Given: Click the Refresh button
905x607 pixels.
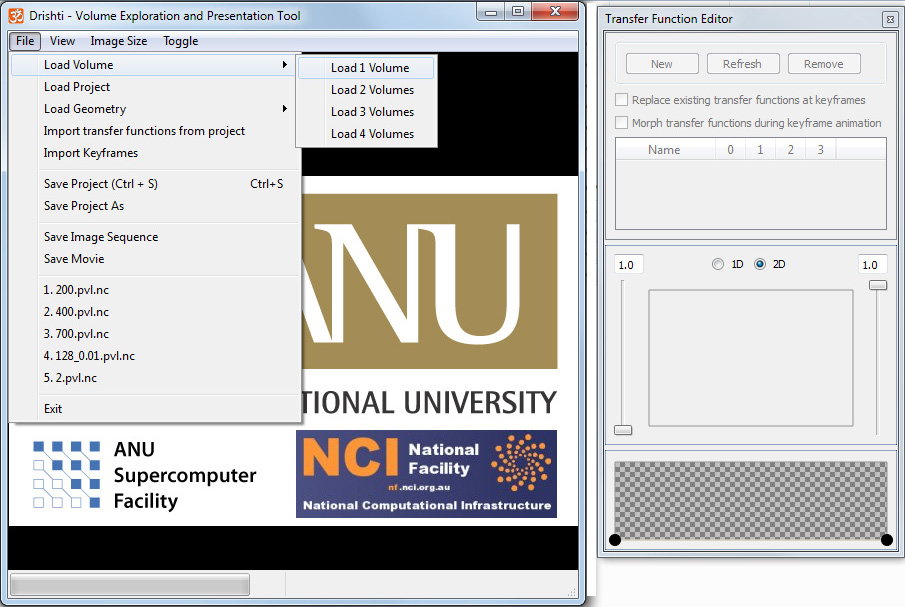Looking at the screenshot, I should tap(743, 64).
